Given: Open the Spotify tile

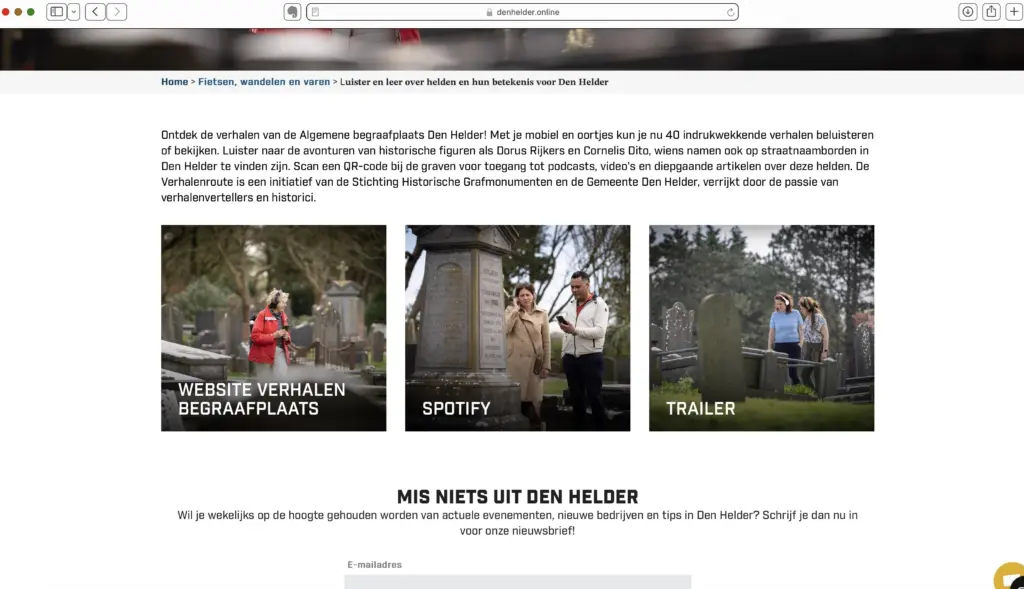Looking at the screenshot, I should tap(517, 328).
